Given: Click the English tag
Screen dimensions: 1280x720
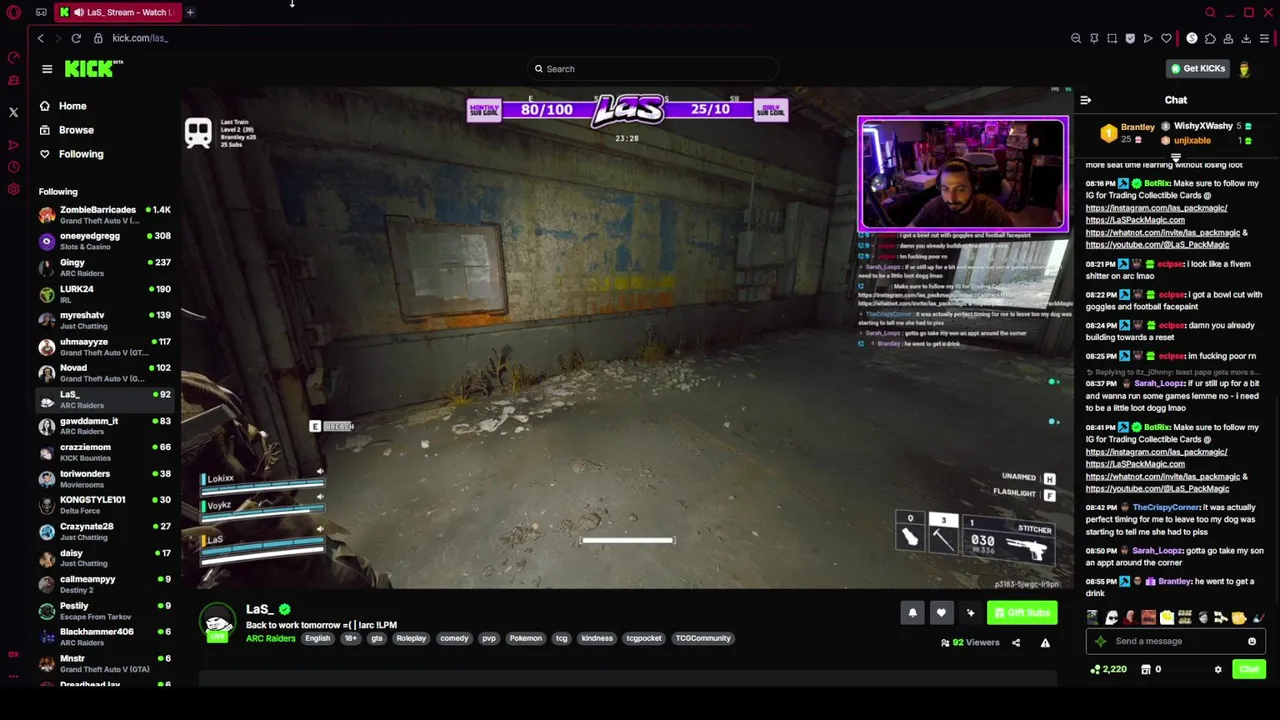Looking at the screenshot, I should click(x=318, y=639).
